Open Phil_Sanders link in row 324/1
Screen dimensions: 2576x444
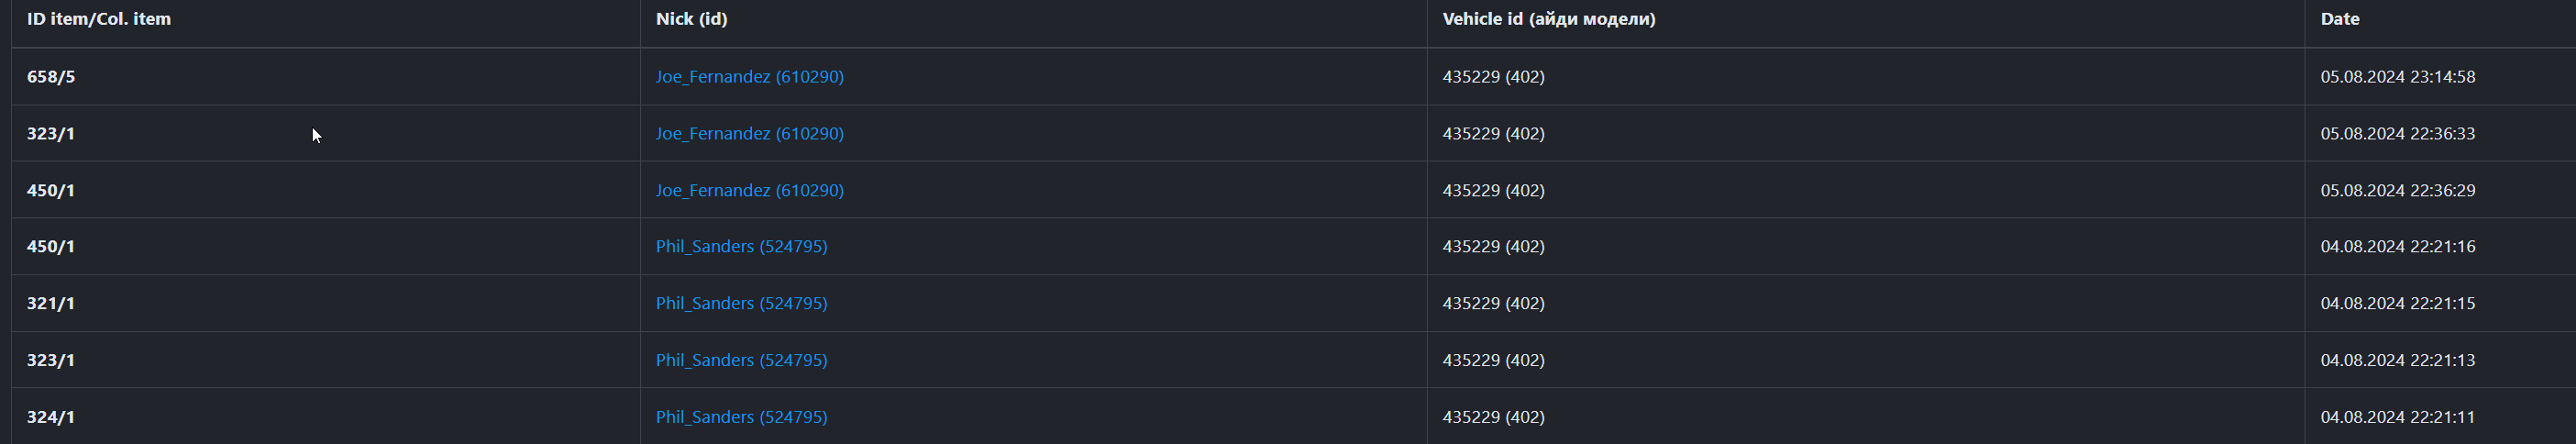coord(741,417)
